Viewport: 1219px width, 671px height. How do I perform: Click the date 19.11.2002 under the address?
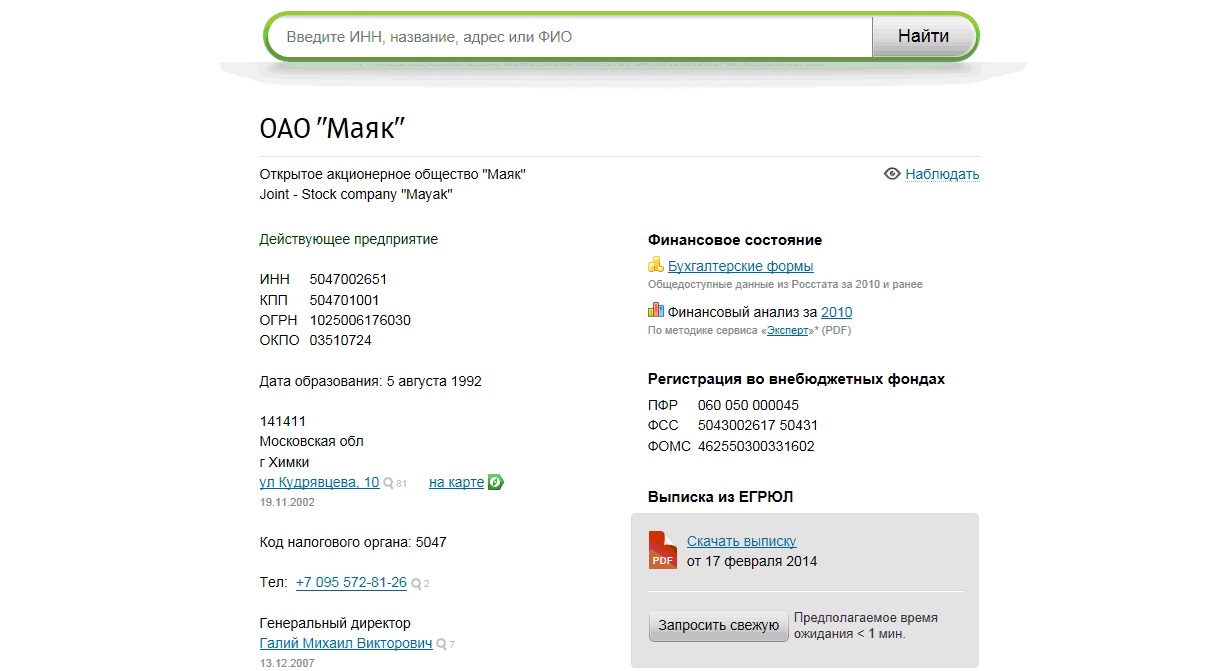tap(287, 502)
